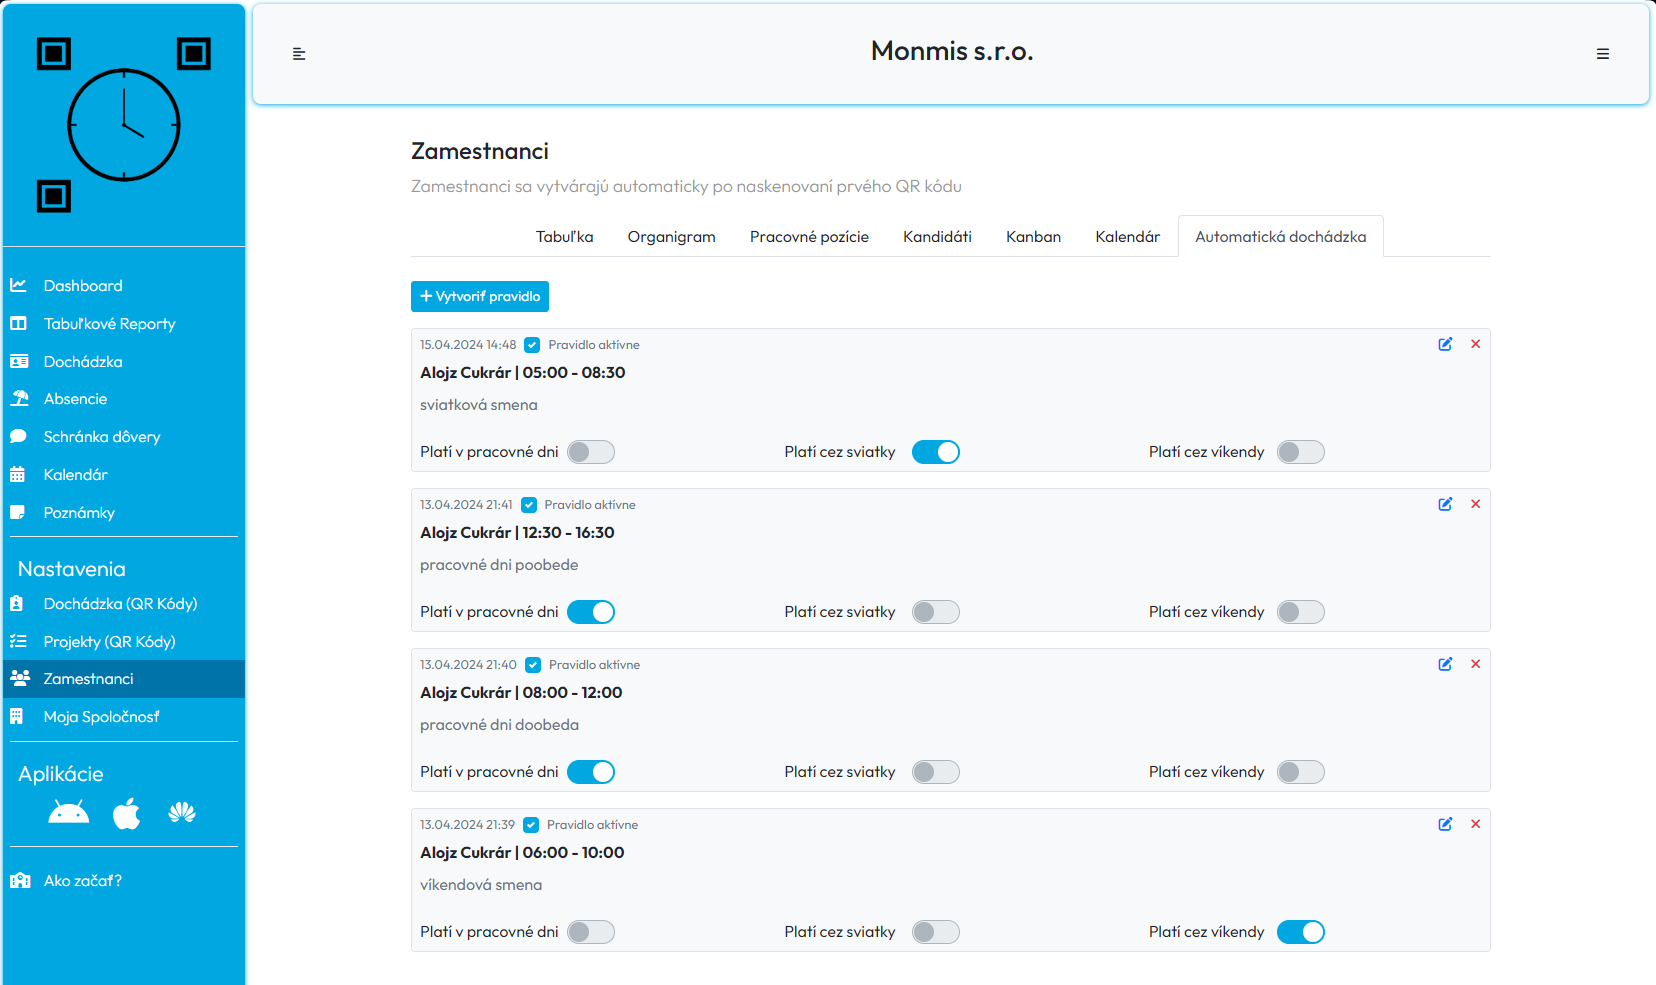Switch to the Kalendár tab
1656x985 pixels.
point(1128,237)
